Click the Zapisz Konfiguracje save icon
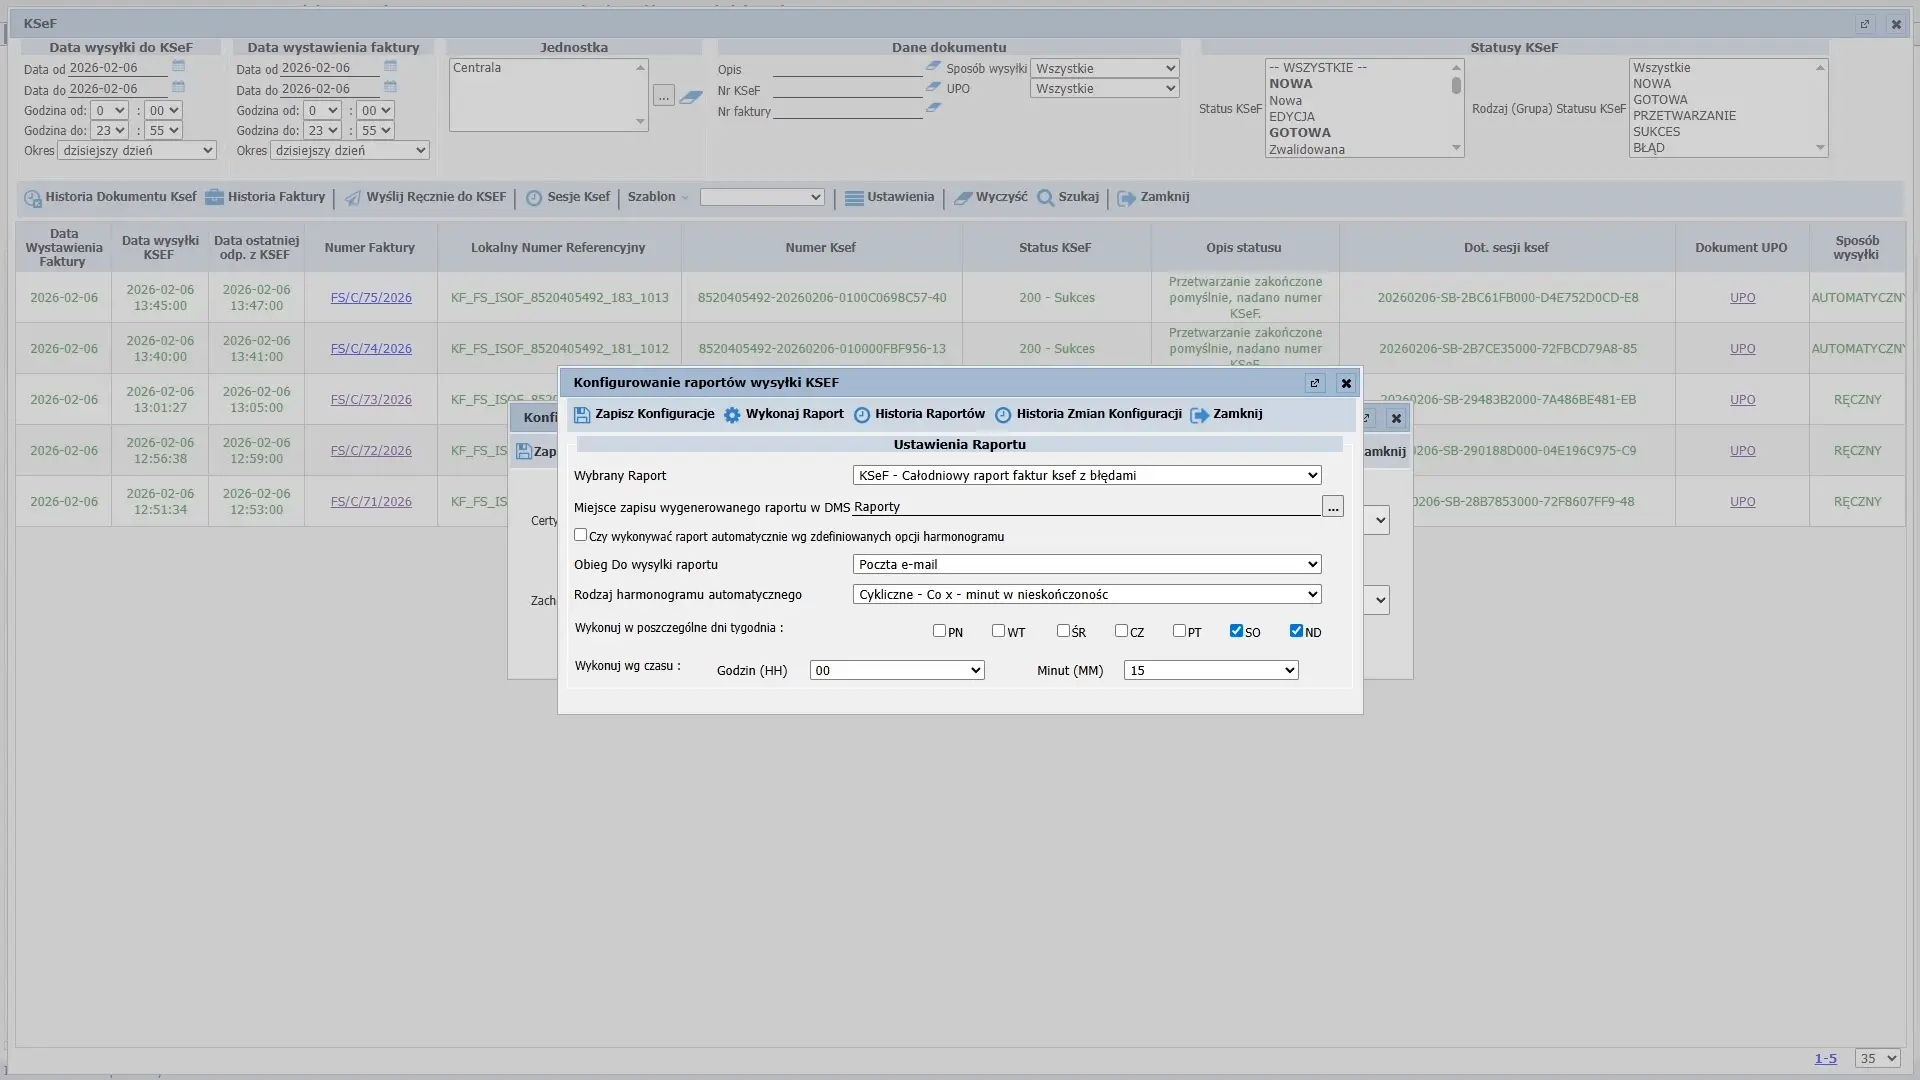The image size is (1920, 1080). tap(582, 415)
